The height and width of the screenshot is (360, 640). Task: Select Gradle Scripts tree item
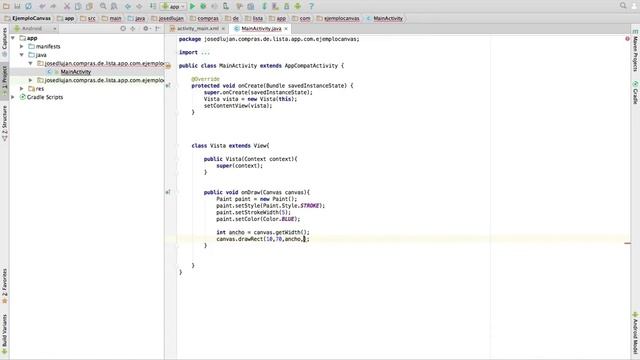[x=45, y=97]
